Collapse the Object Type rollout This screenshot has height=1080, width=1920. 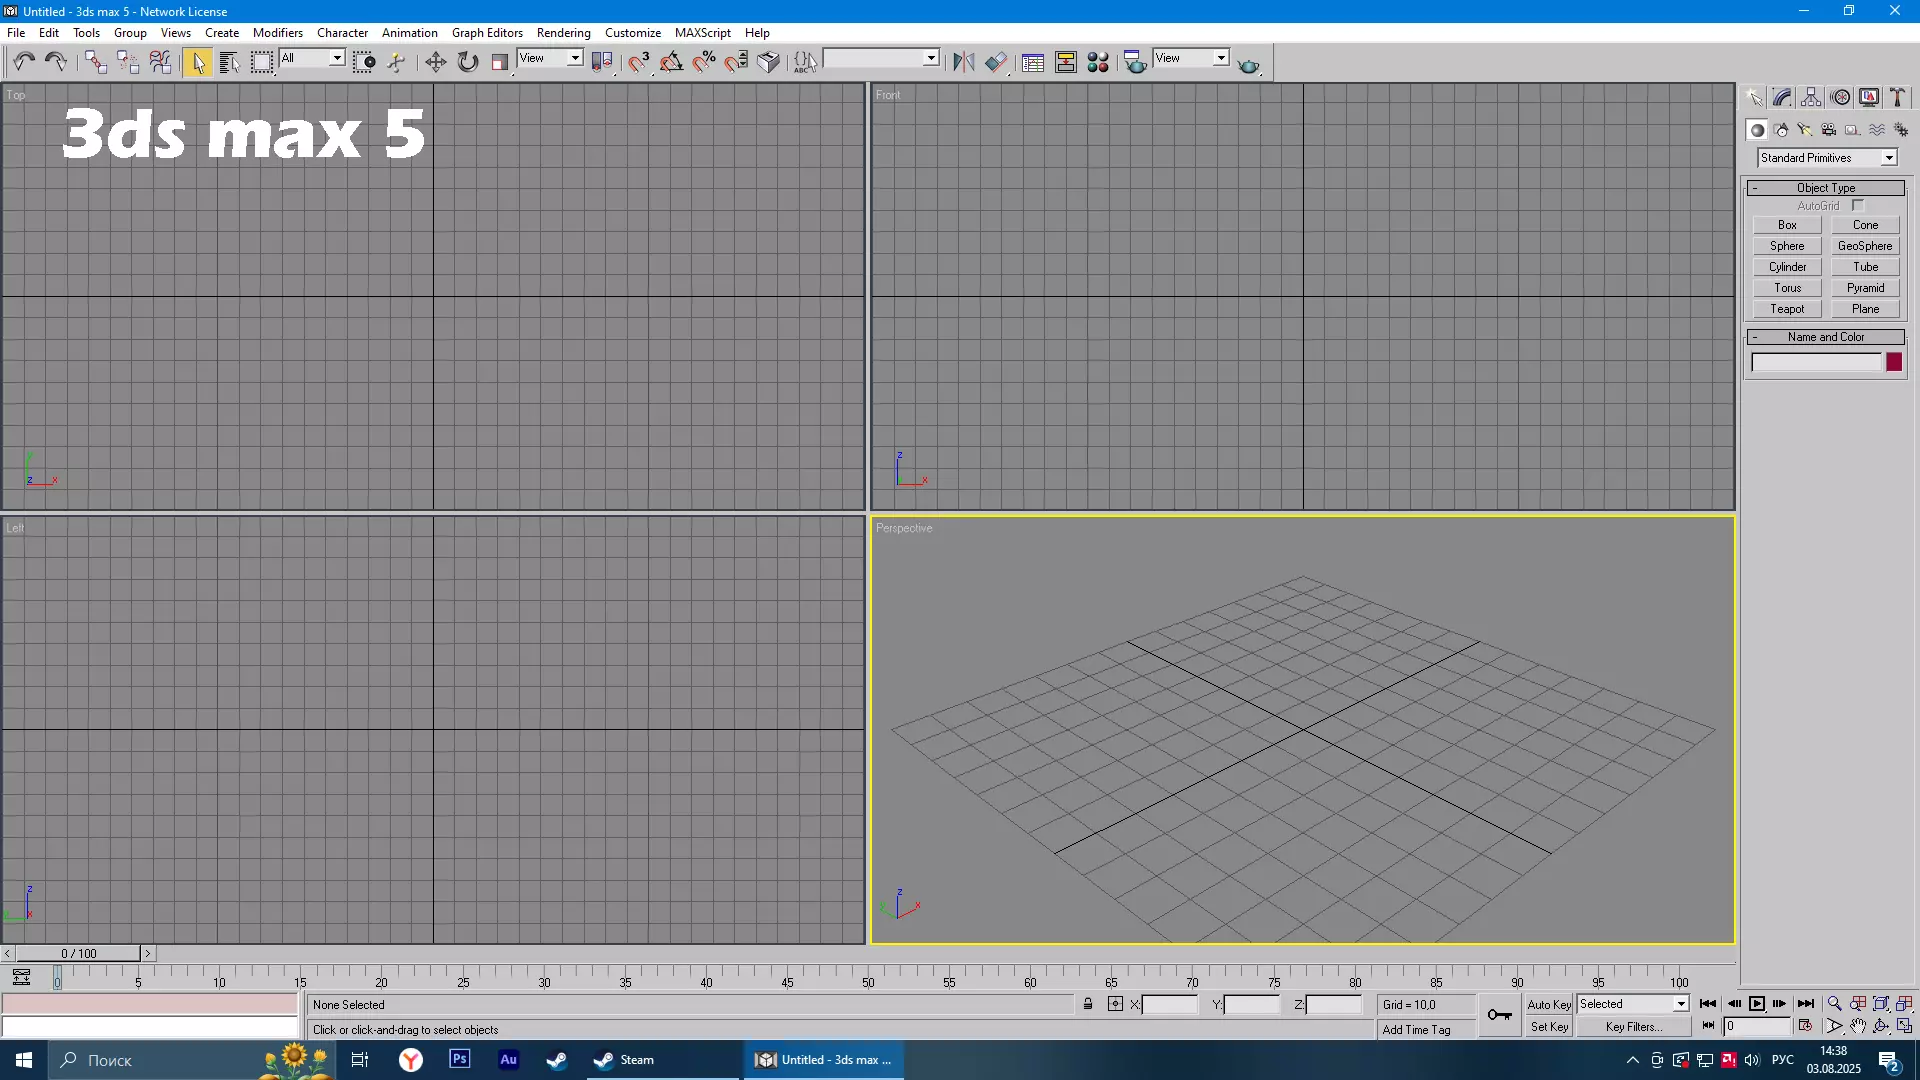click(x=1825, y=188)
